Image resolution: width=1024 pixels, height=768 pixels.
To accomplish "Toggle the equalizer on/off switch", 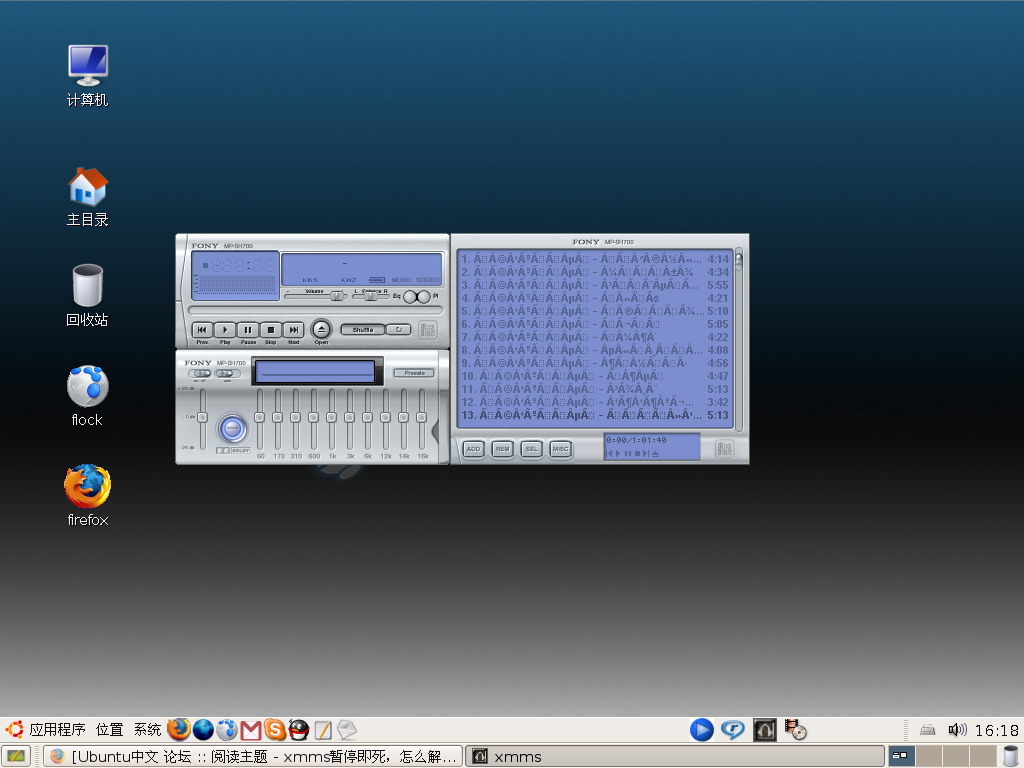I will tap(199, 374).
